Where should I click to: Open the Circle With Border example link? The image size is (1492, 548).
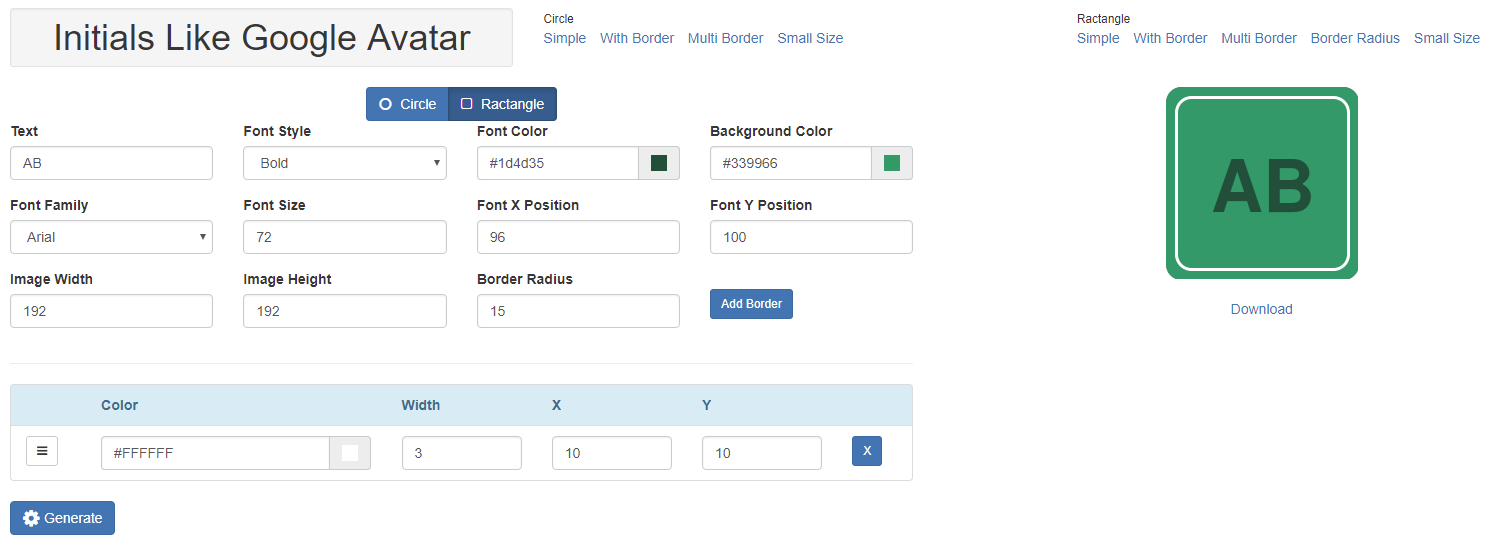click(x=636, y=38)
